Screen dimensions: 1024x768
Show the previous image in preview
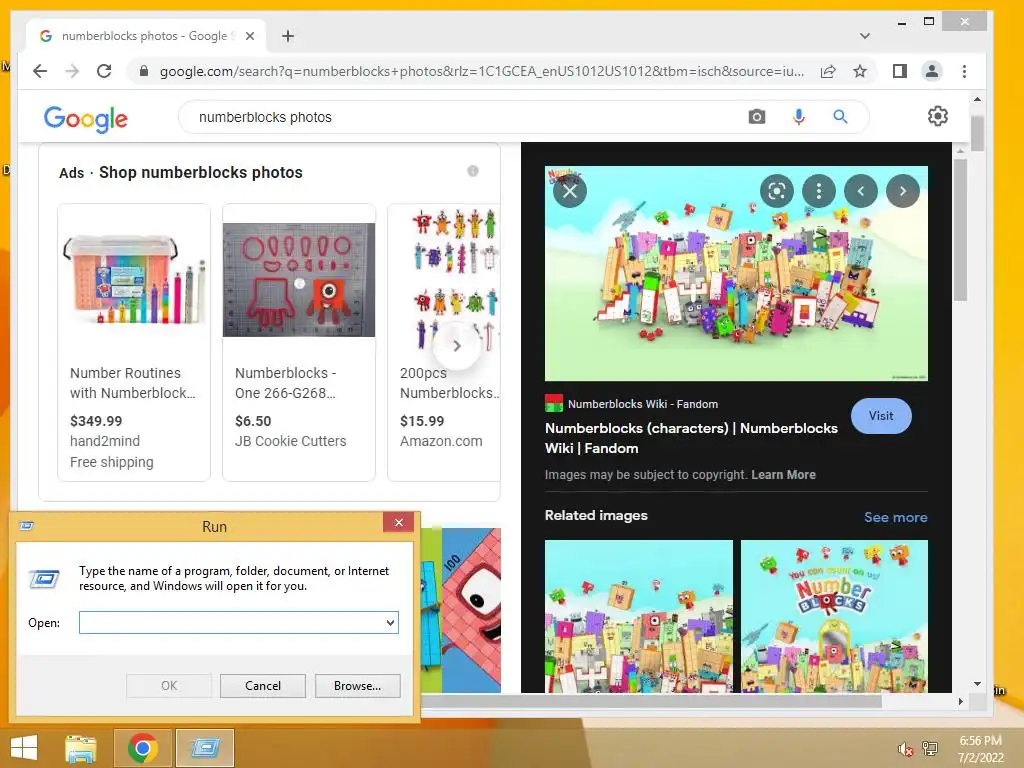pyautogui.click(x=861, y=191)
